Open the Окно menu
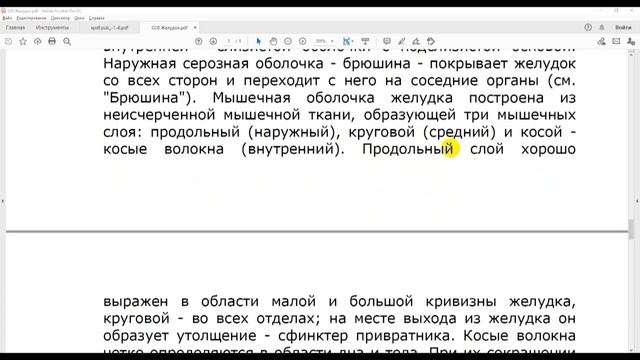This screenshot has height=360, width=640. [79, 18]
